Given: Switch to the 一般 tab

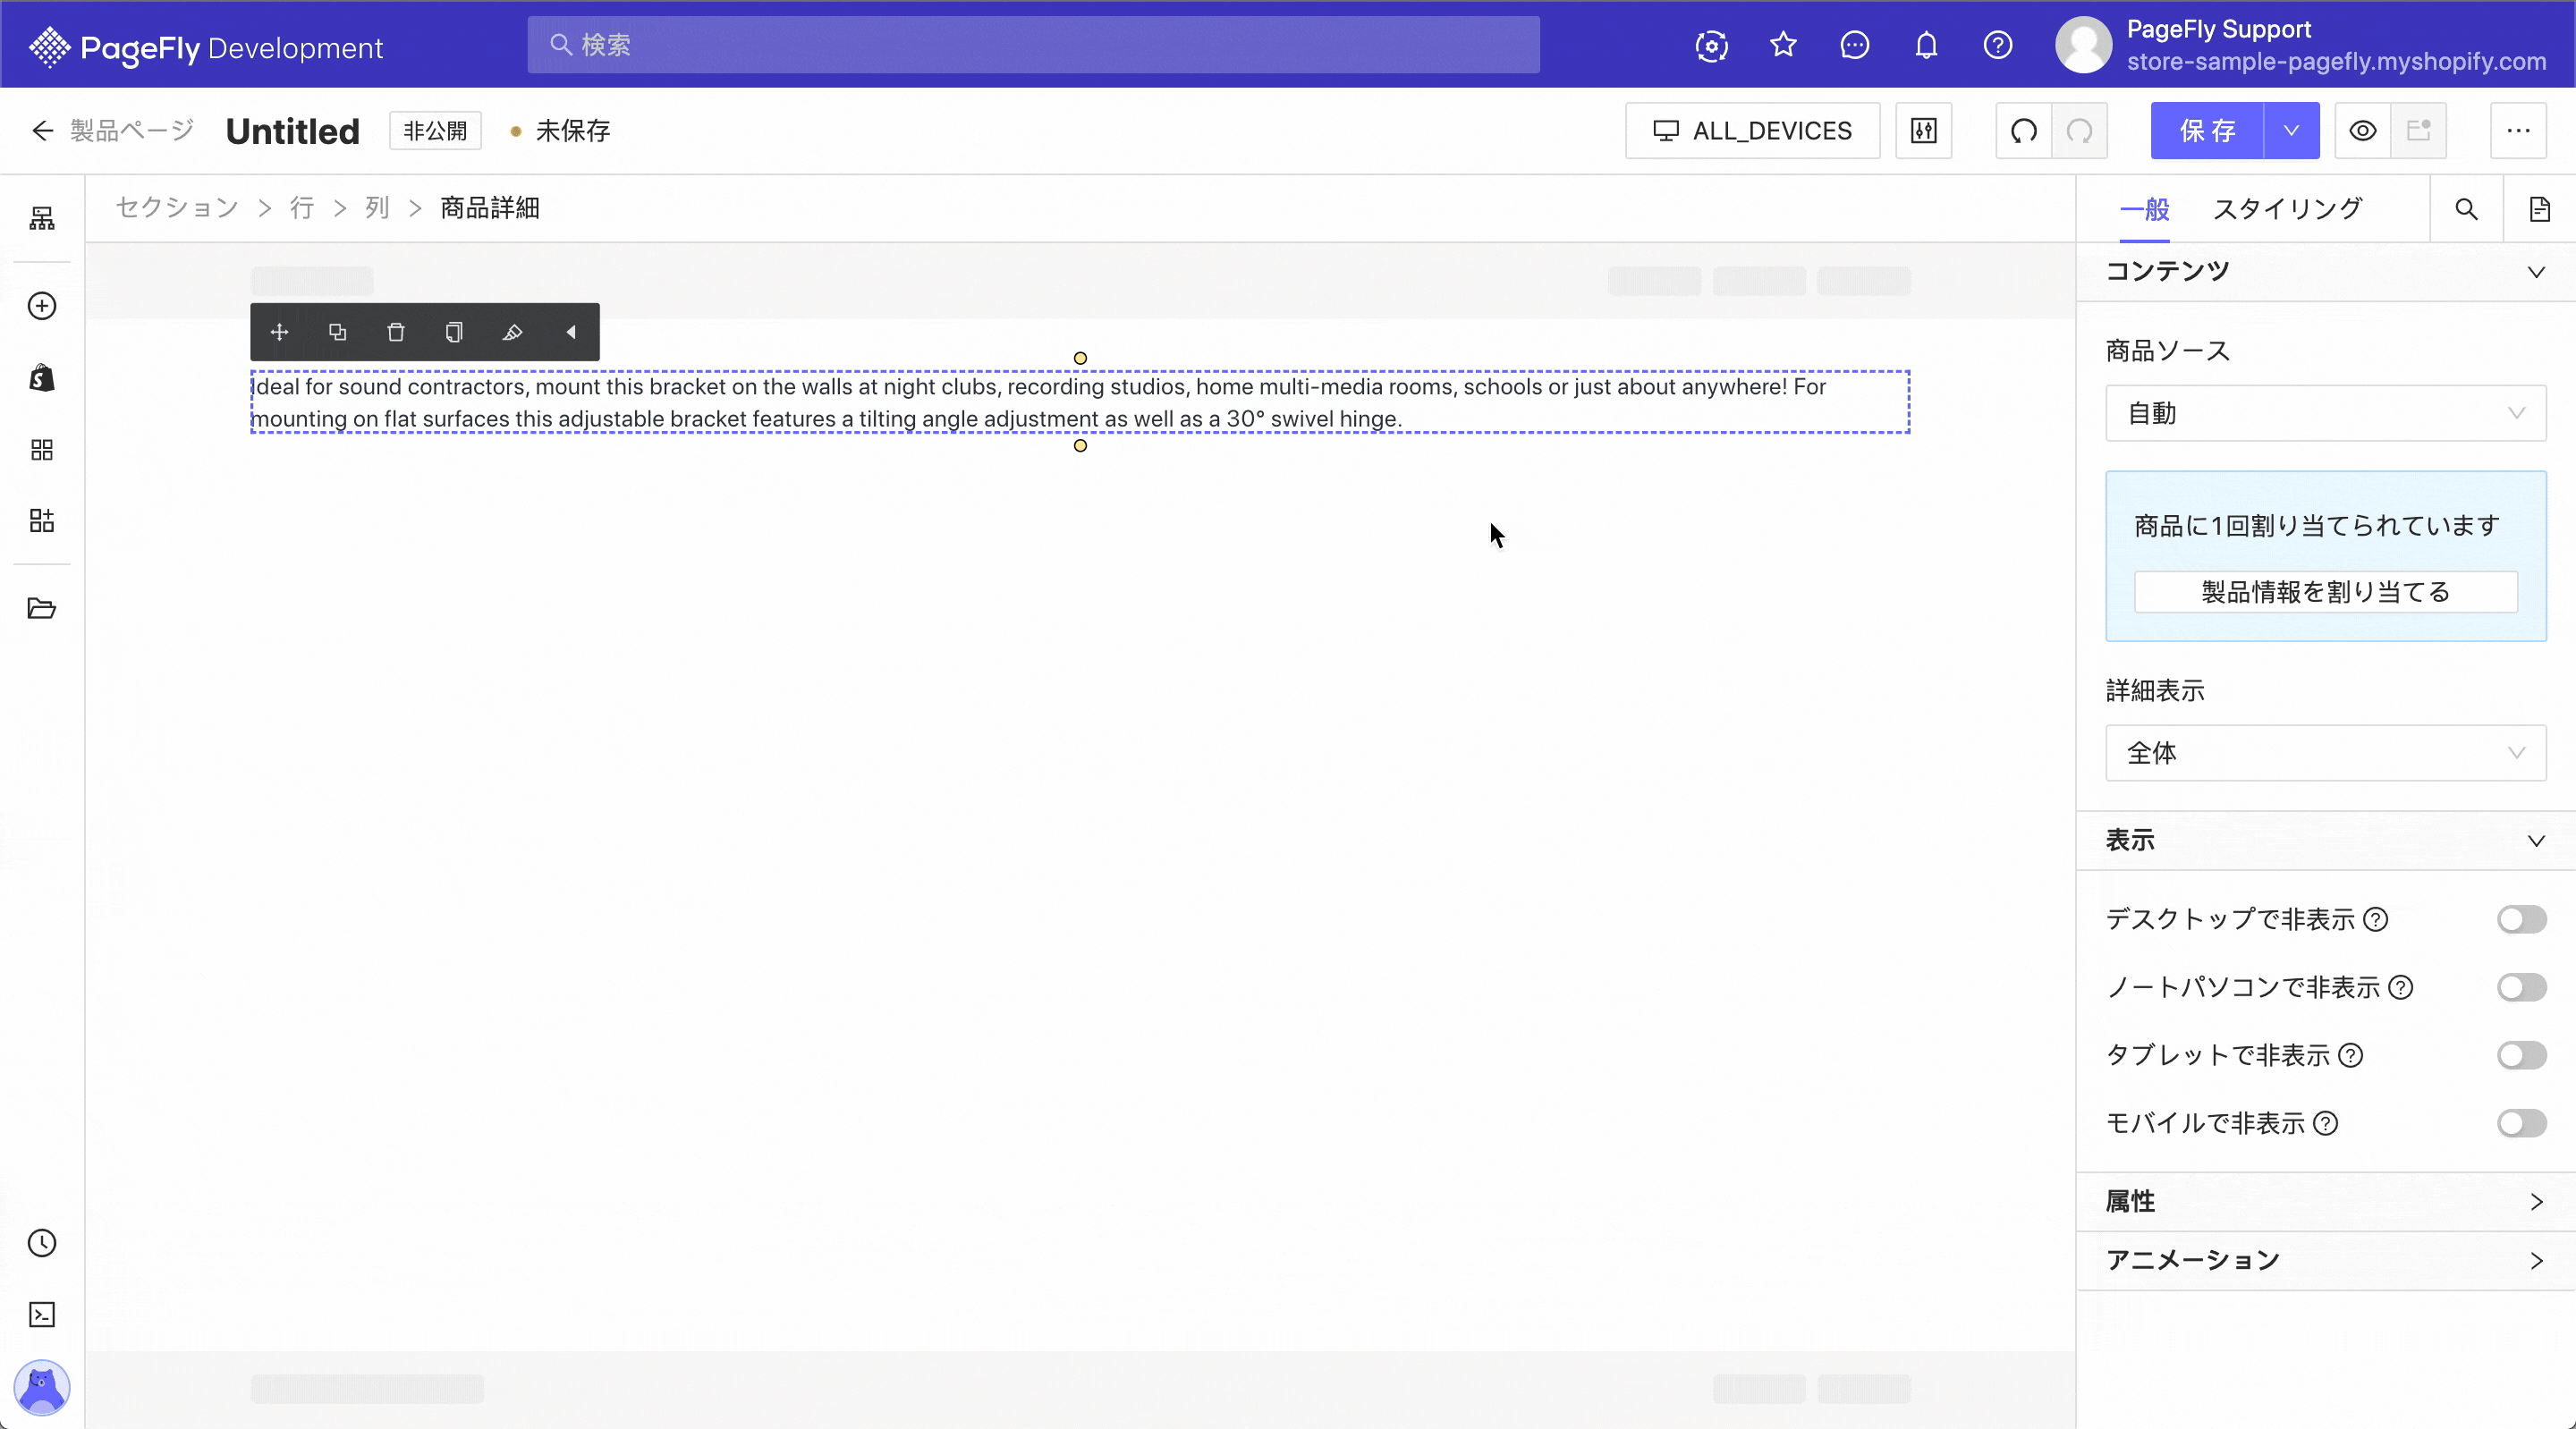Looking at the screenshot, I should [x=2144, y=209].
